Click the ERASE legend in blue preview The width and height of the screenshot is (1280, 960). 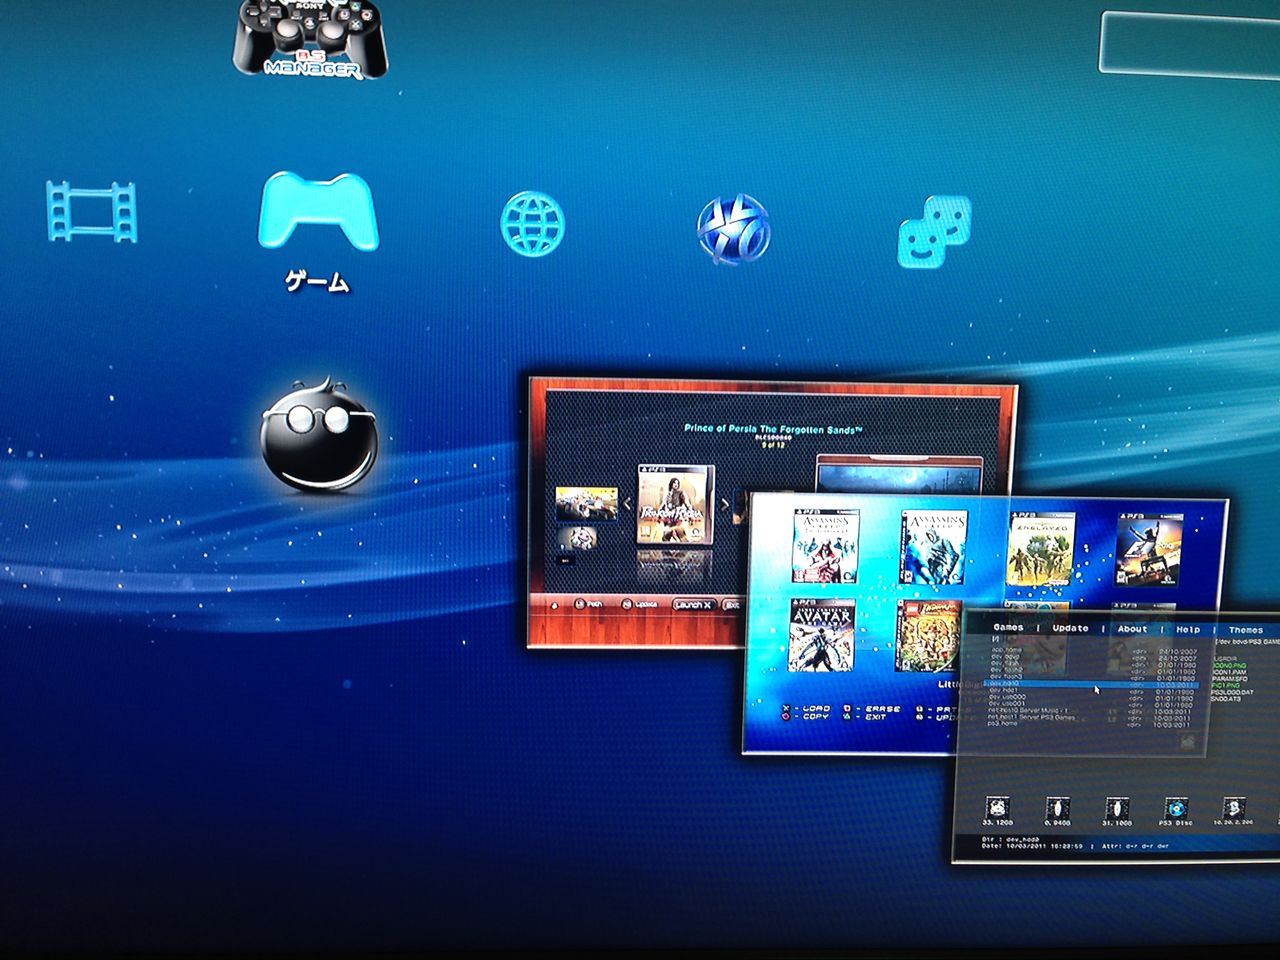point(874,708)
